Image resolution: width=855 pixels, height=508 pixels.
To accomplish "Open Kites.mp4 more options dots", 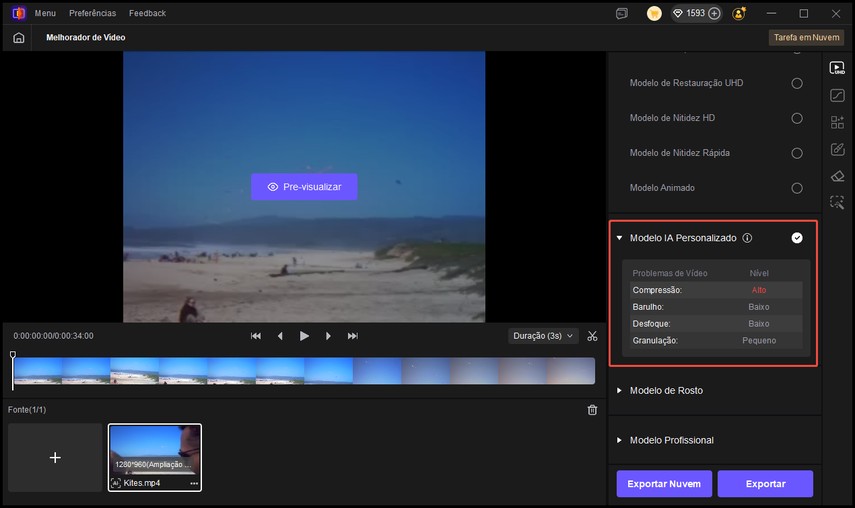I will [194, 483].
